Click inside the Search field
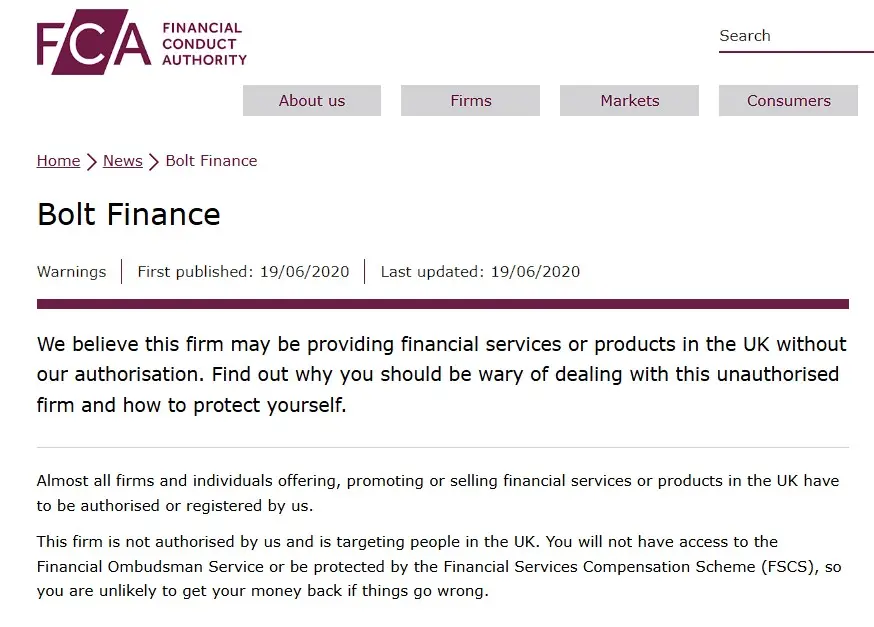Screen dimensions: 874x627 point(795,36)
